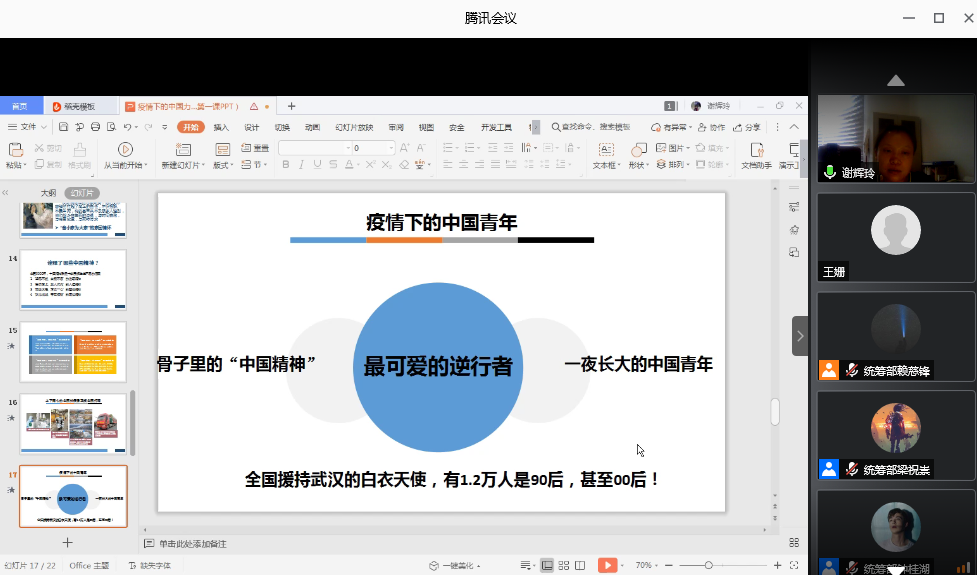Click the 缺失字体 missing fonts button
The height and width of the screenshot is (575, 977).
148,565
